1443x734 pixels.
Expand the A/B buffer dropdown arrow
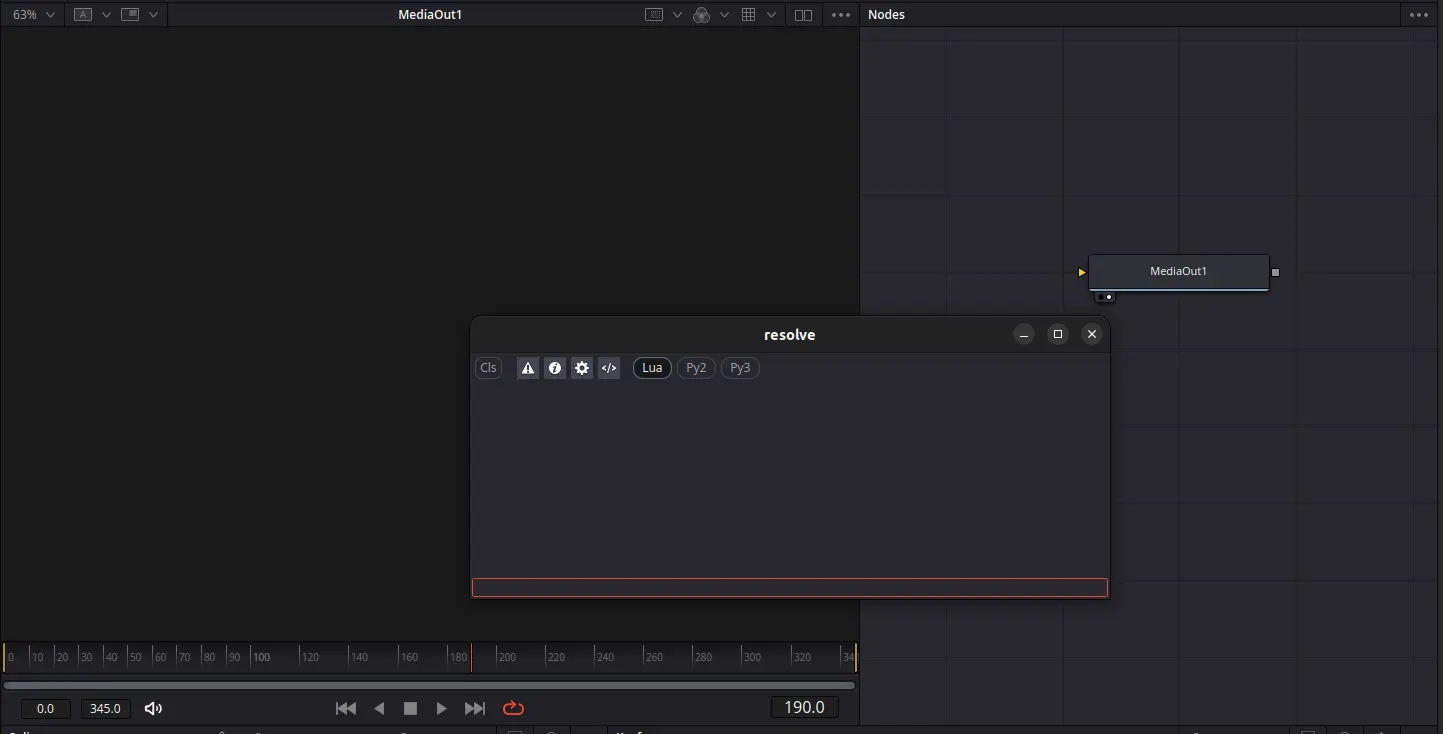tap(106, 15)
